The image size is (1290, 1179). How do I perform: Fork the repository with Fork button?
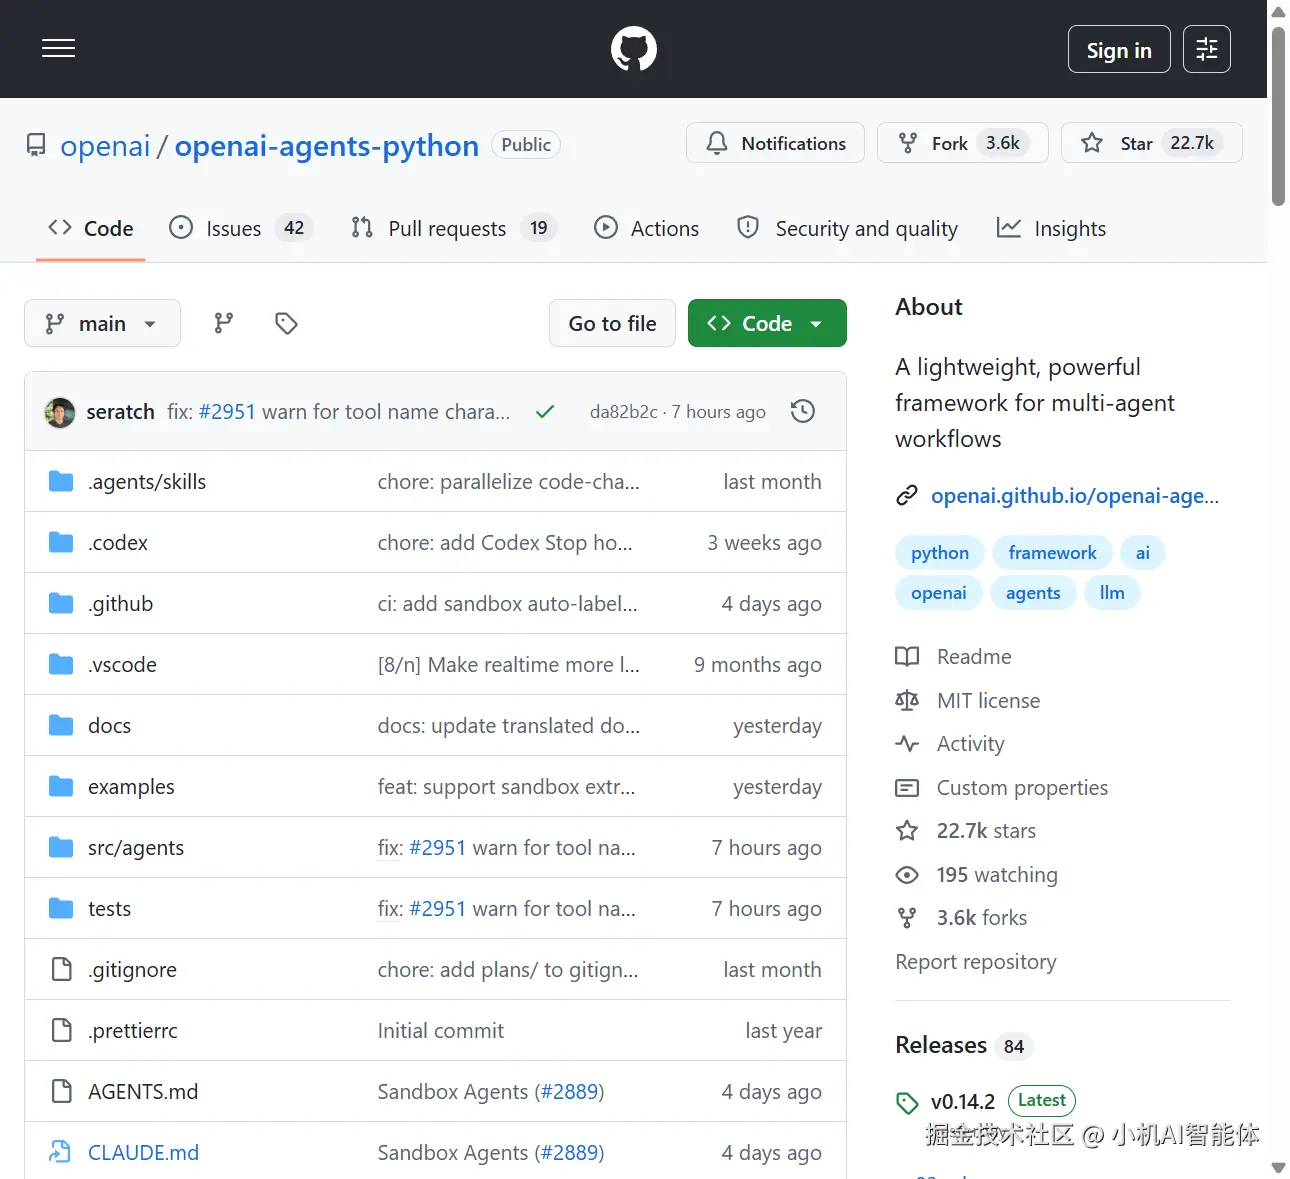962,143
